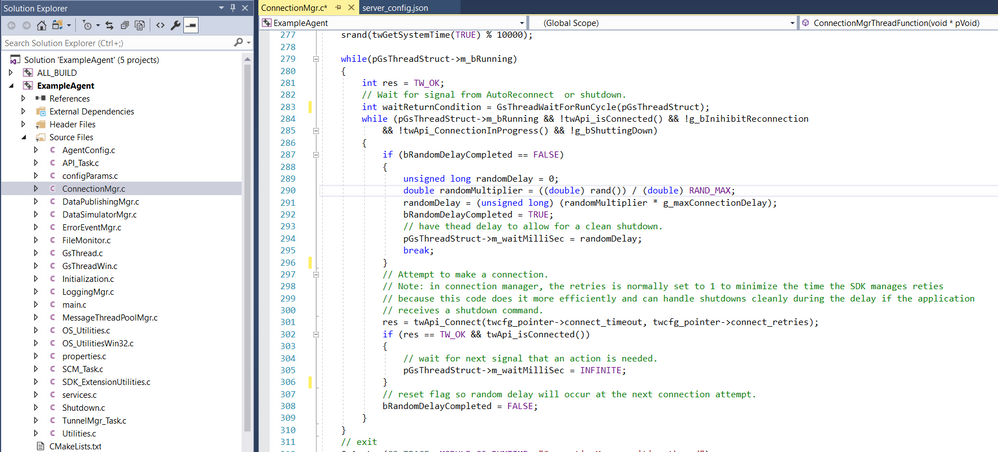Collapse the if block at line 287
Viewport: 998px width, 452px height.
point(316,155)
